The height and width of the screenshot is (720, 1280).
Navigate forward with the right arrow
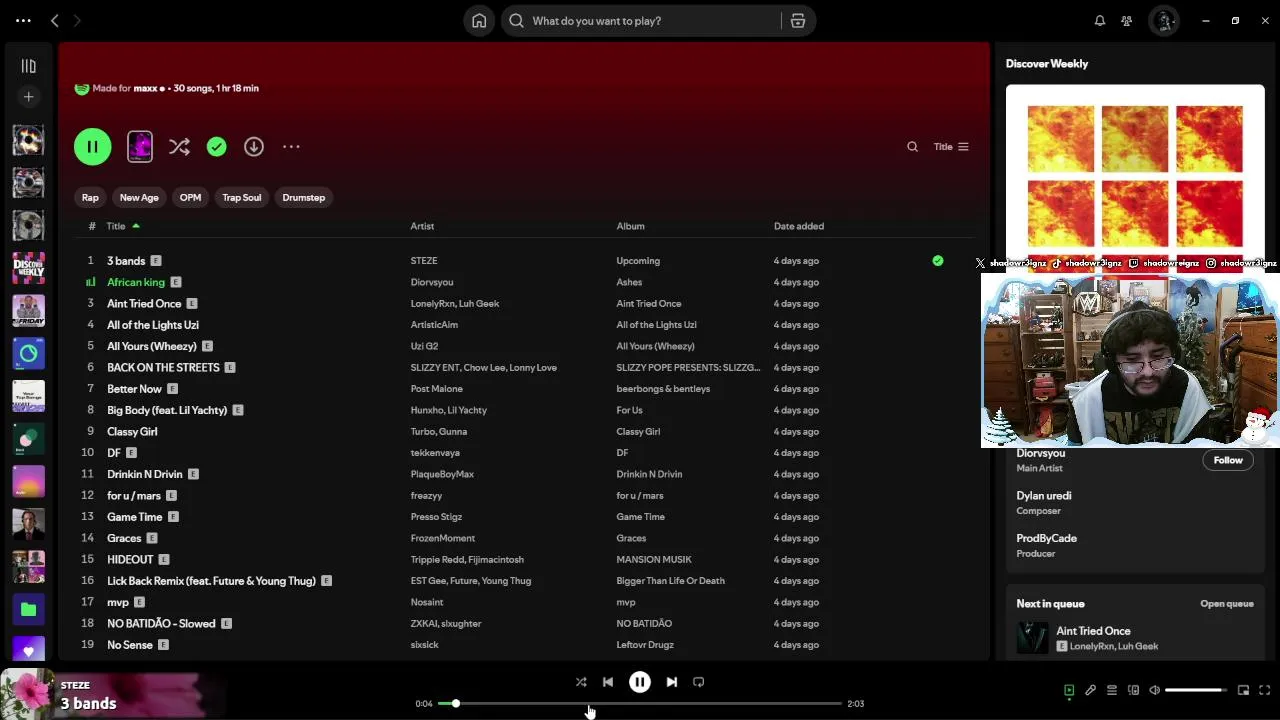(77, 21)
